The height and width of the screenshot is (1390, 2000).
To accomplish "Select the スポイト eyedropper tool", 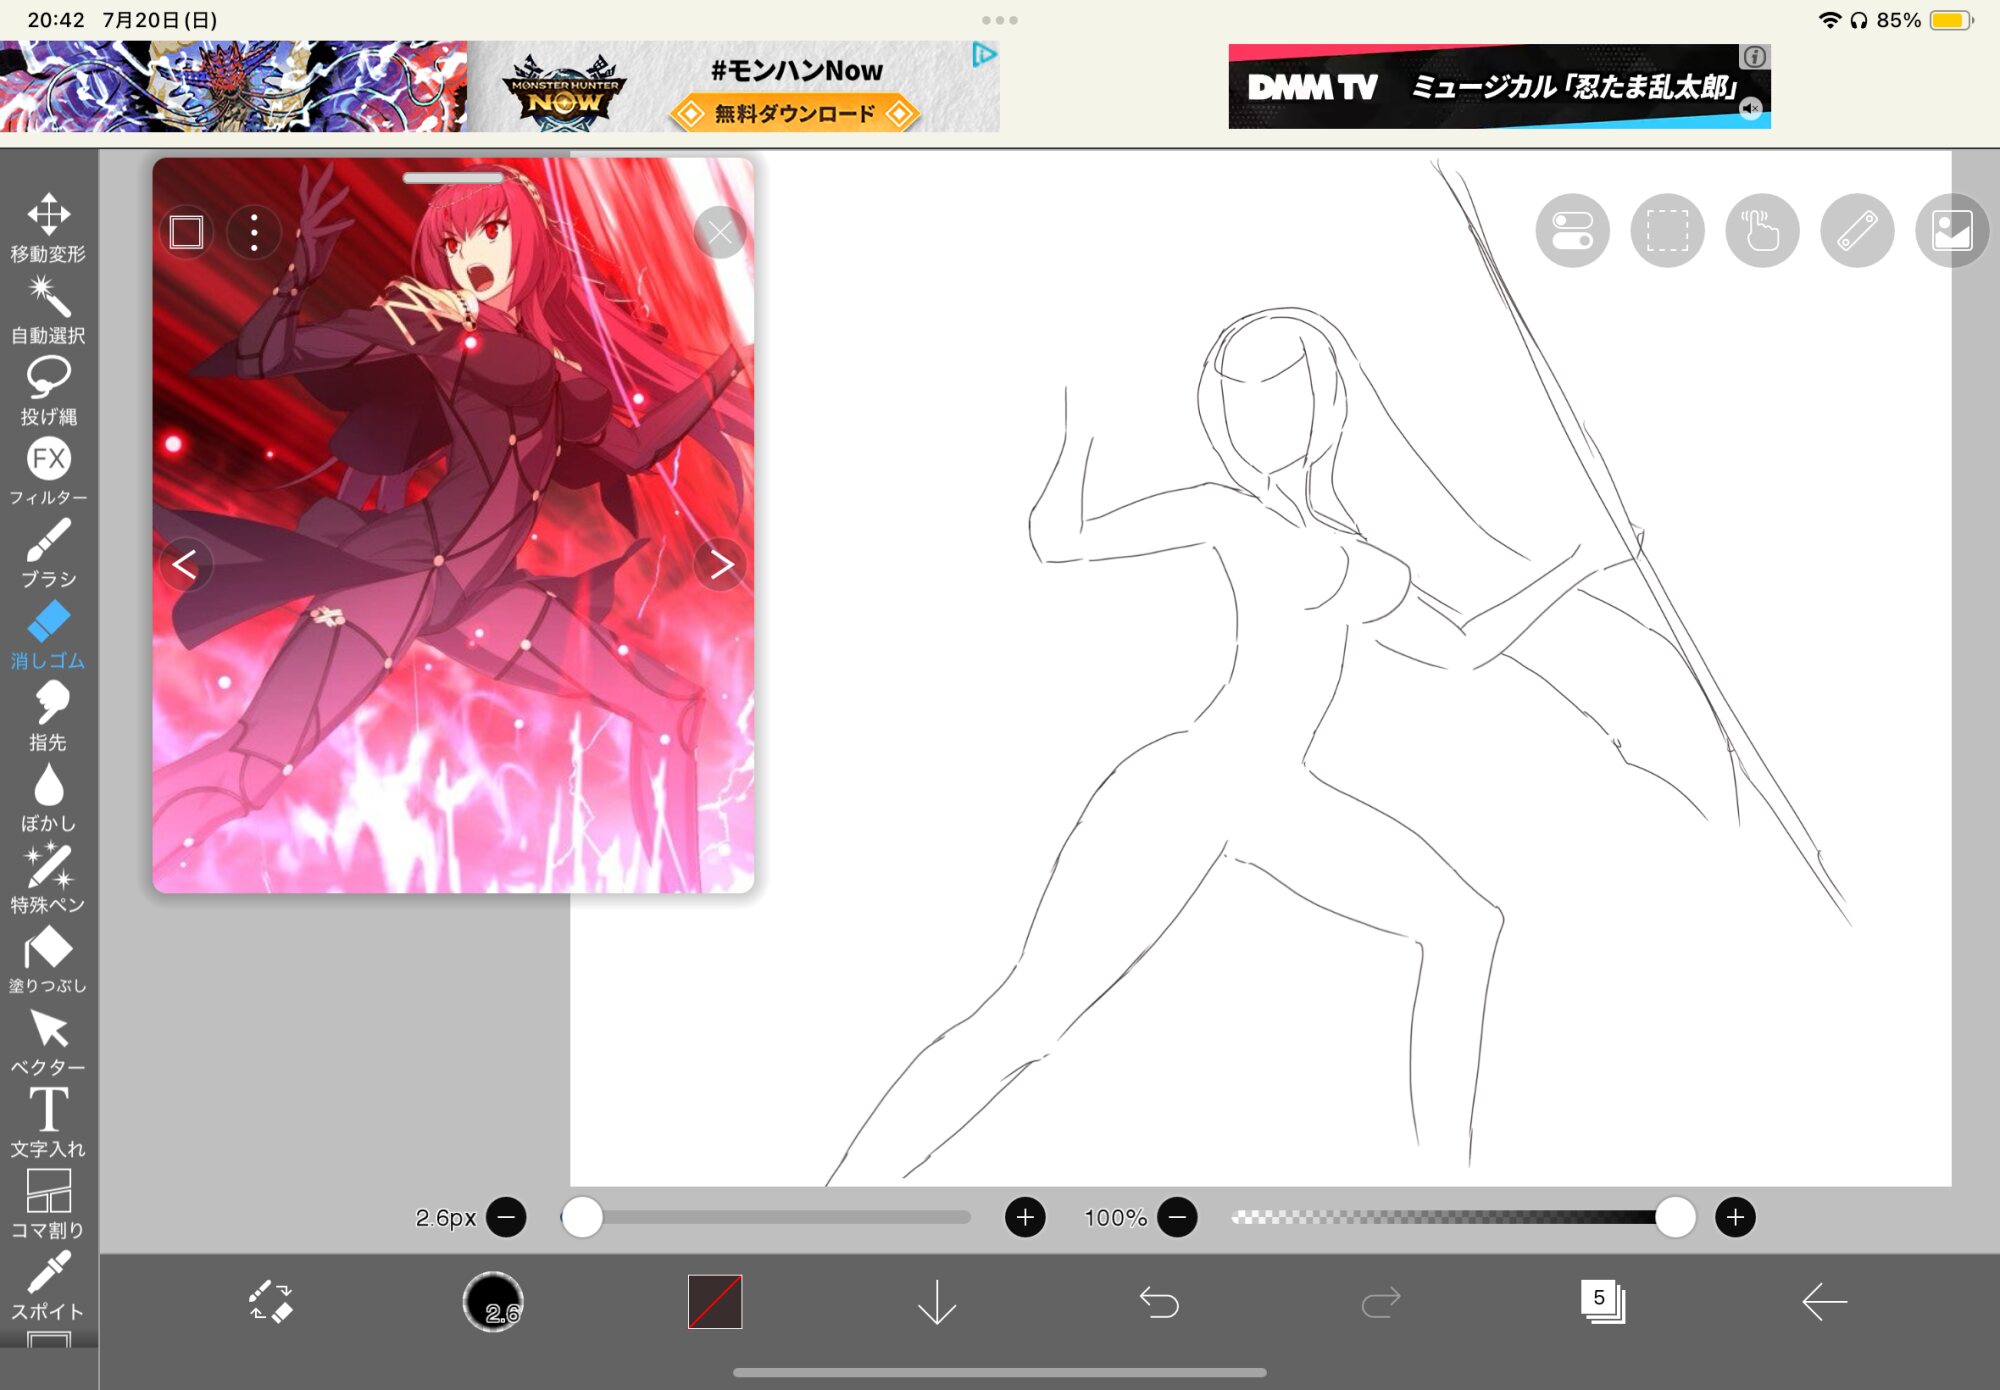I will 48,1285.
